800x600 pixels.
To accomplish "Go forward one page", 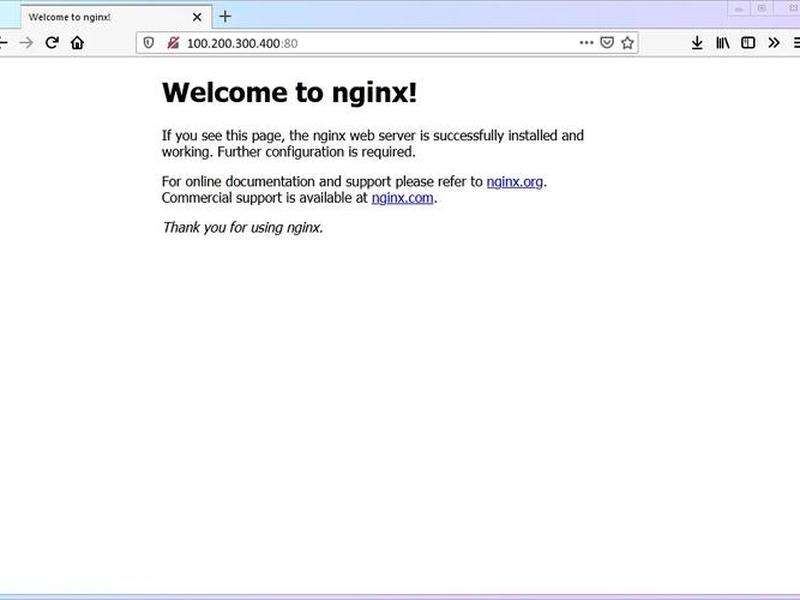I will tap(26, 43).
